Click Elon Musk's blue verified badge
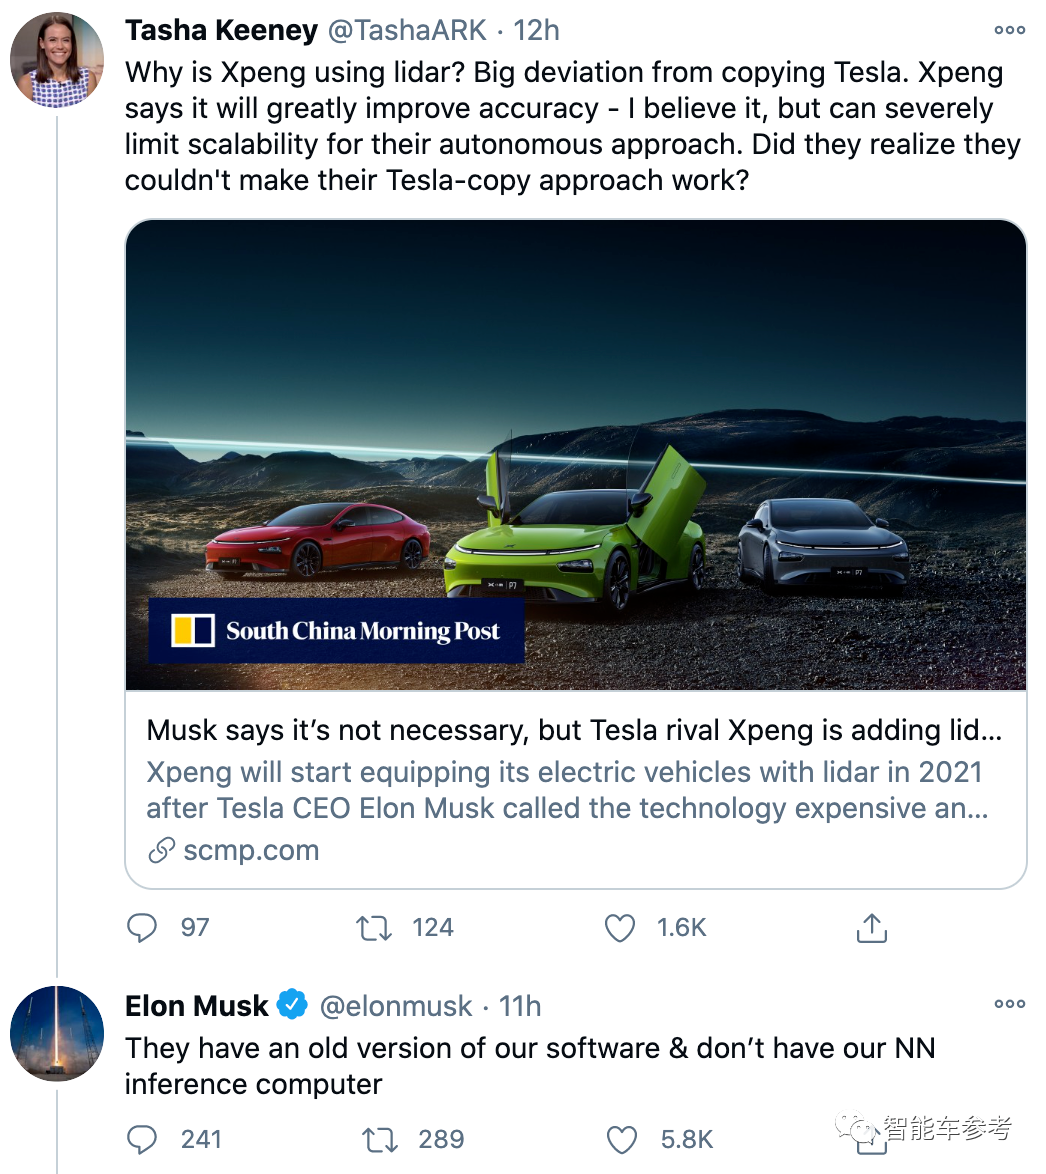The height and width of the screenshot is (1174, 1046). (292, 1004)
